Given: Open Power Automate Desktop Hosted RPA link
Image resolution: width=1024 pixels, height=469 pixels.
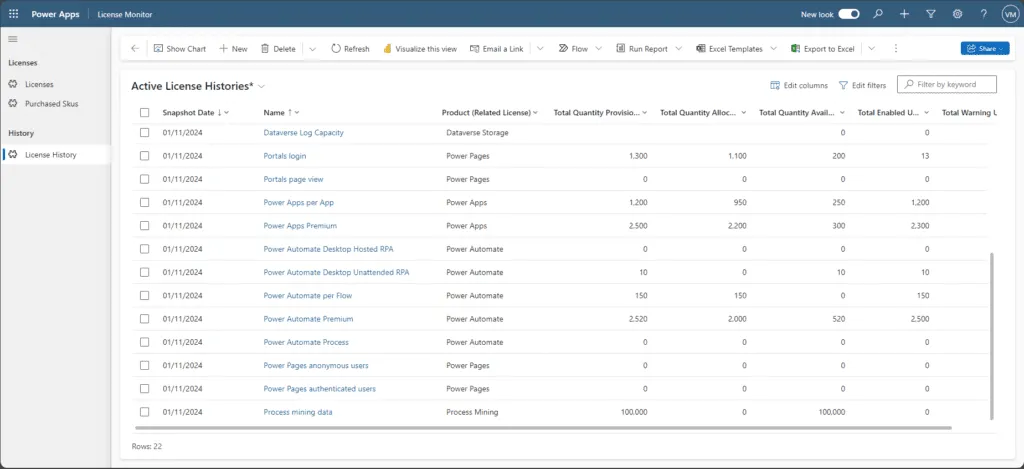Looking at the screenshot, I should point(328,249).
